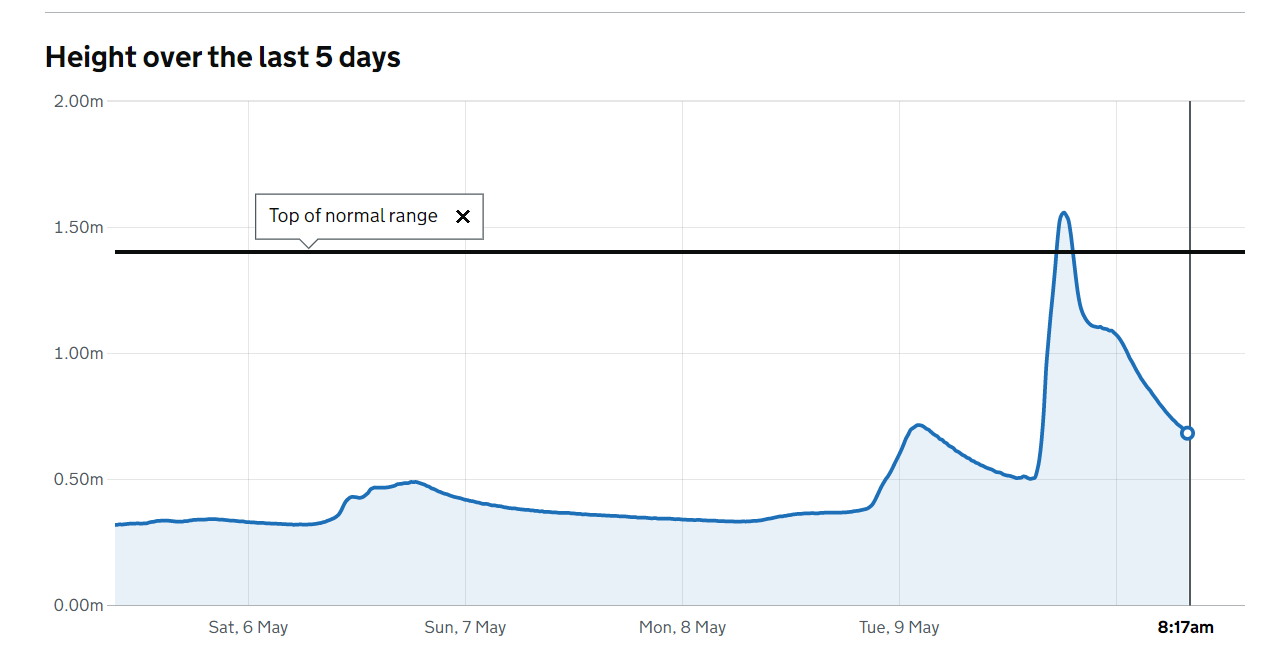Click the 'Height over the last 5 days' heading

click(x=223, y=57)
